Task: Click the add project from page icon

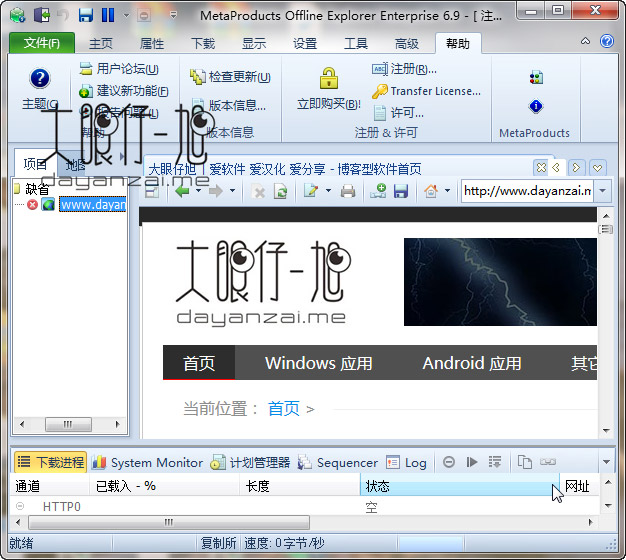Action: tap(378, 191)
